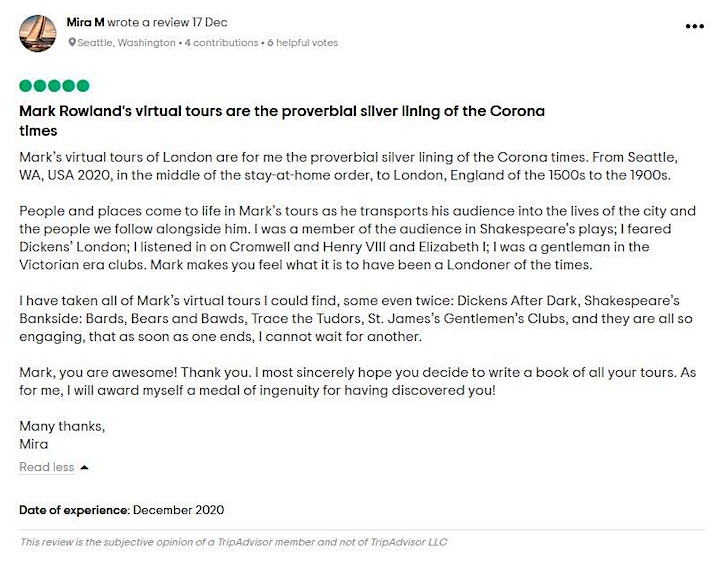720x568 pixels.
Task: Click the third green rating bubble
Action: click(54, 86)
